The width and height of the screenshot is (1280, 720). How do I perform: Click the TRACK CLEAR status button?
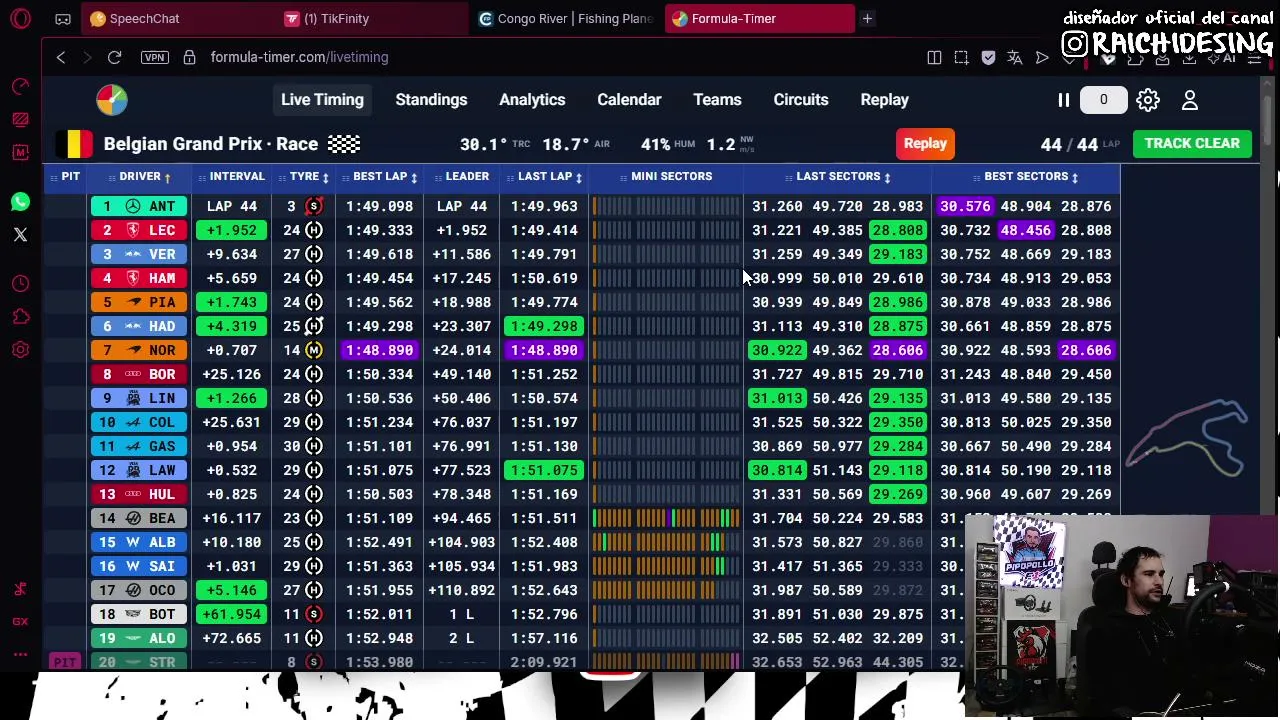[x=1192, y=143]
